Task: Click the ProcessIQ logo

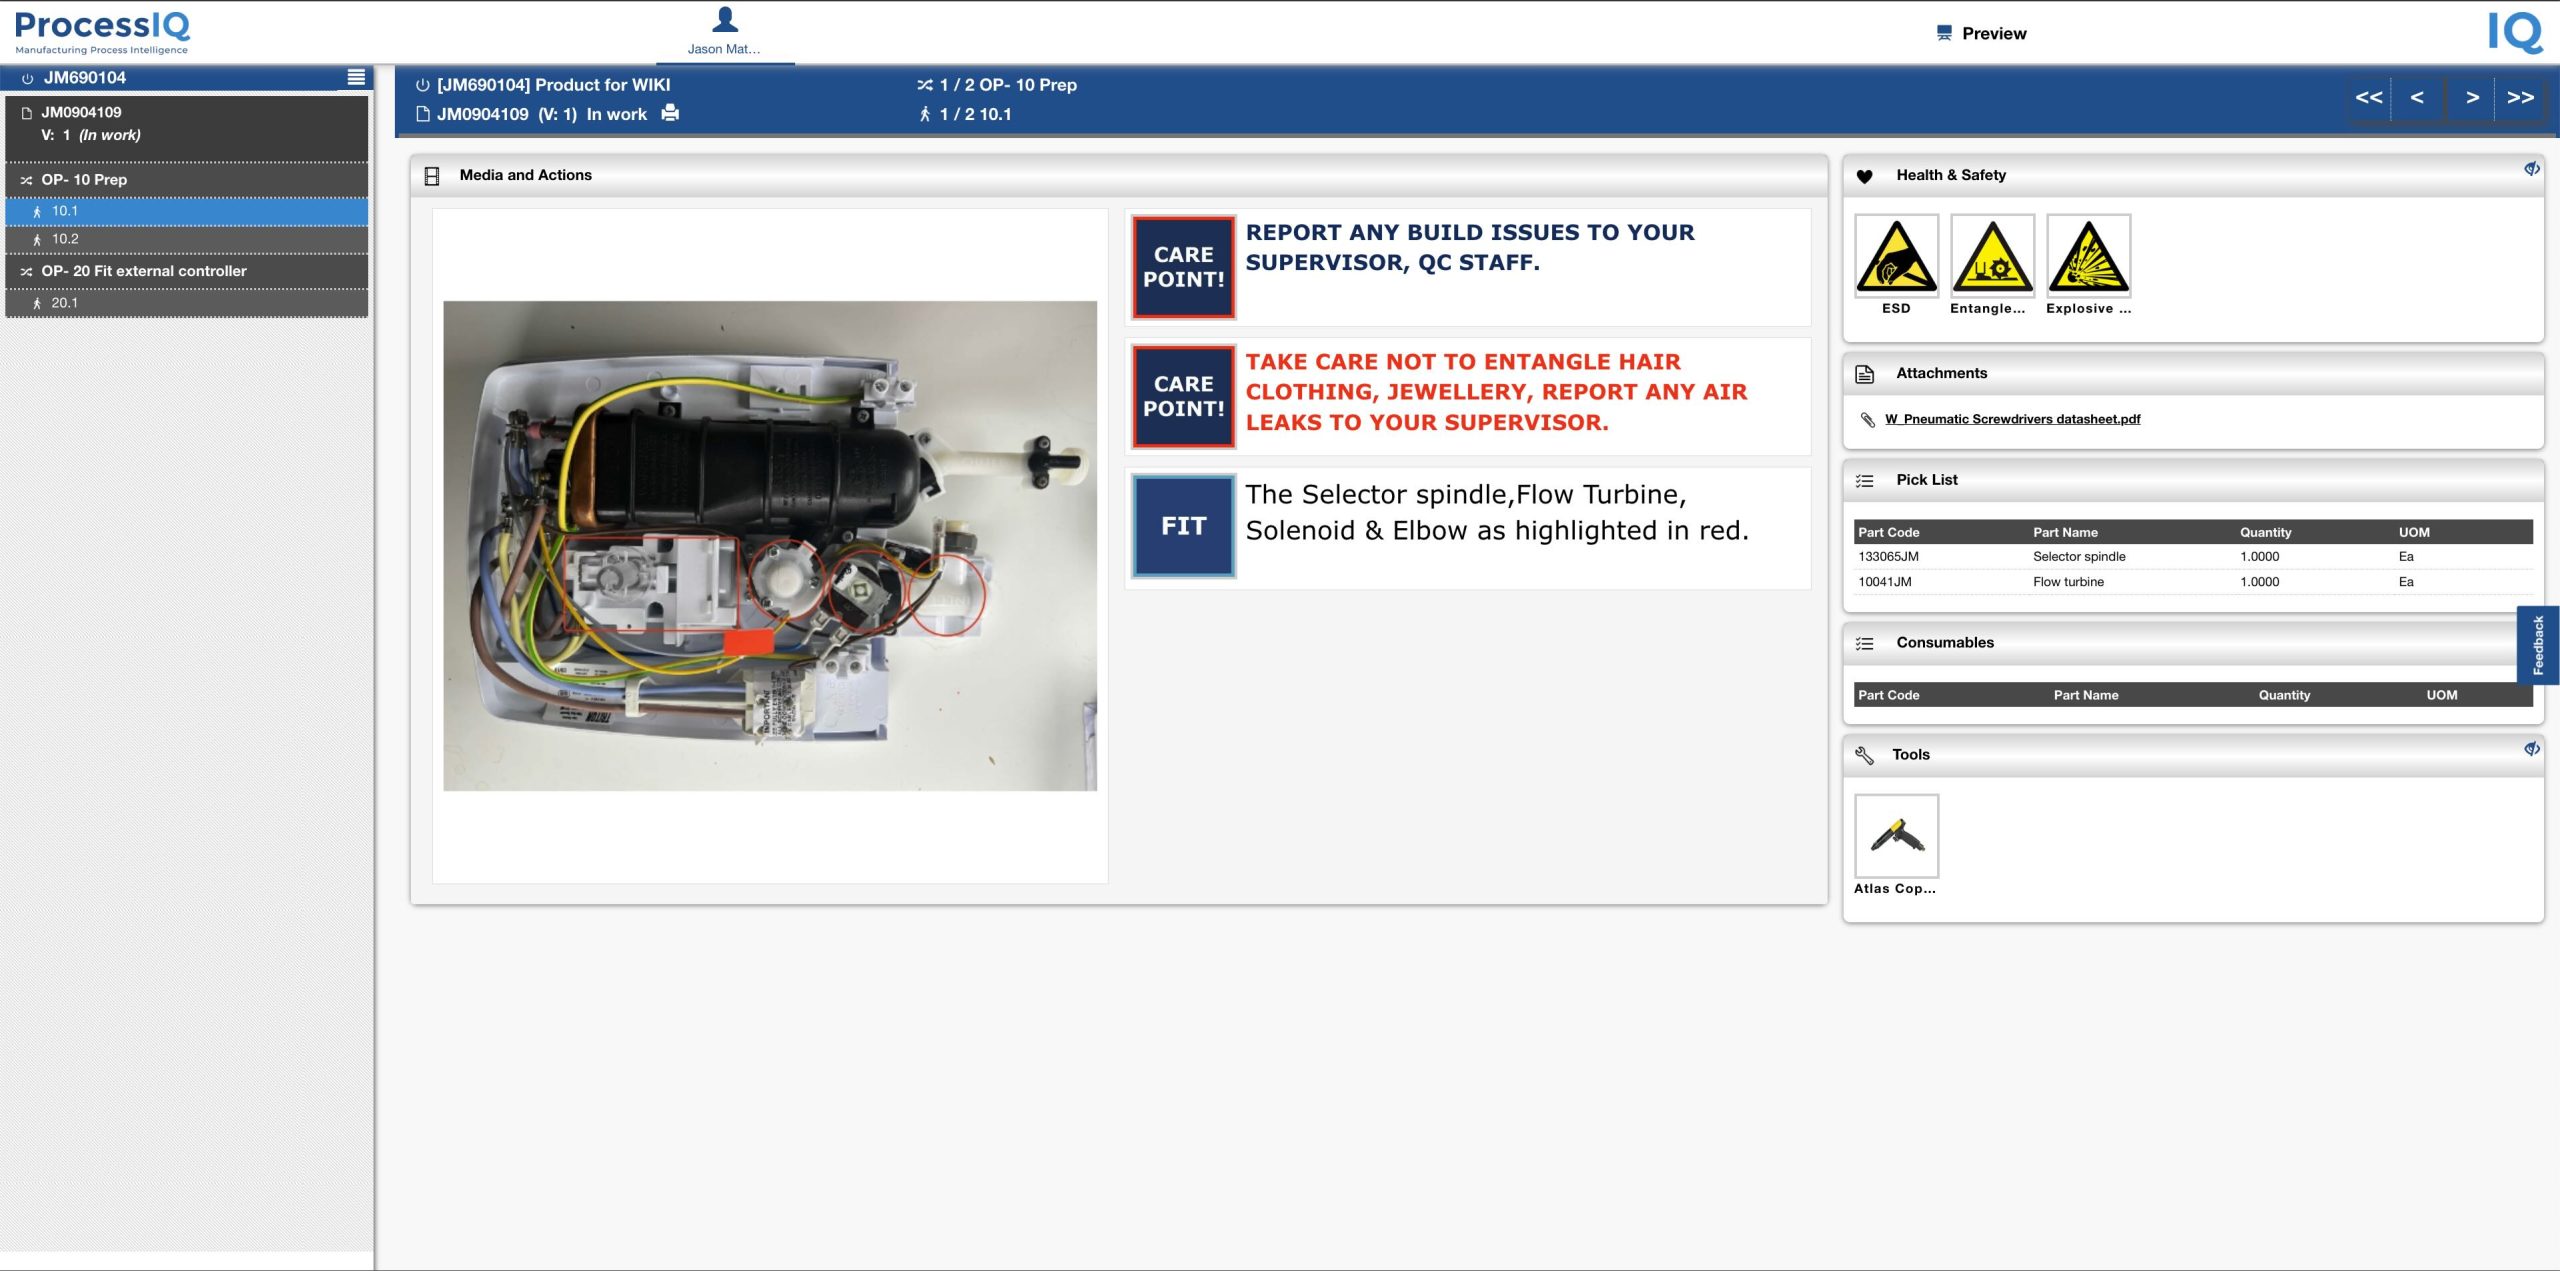Action: pos(102,31)
